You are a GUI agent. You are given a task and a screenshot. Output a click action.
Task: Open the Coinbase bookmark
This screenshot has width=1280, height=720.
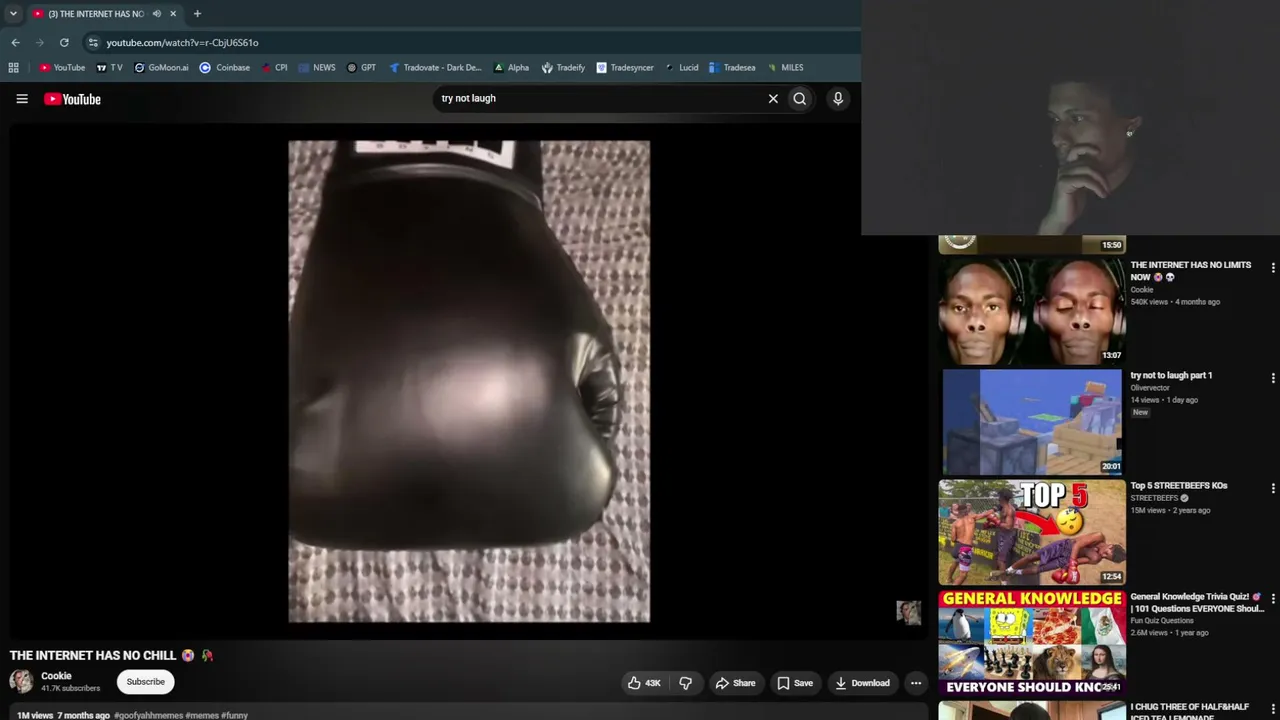pyautogui.click(x=225, y=68)
